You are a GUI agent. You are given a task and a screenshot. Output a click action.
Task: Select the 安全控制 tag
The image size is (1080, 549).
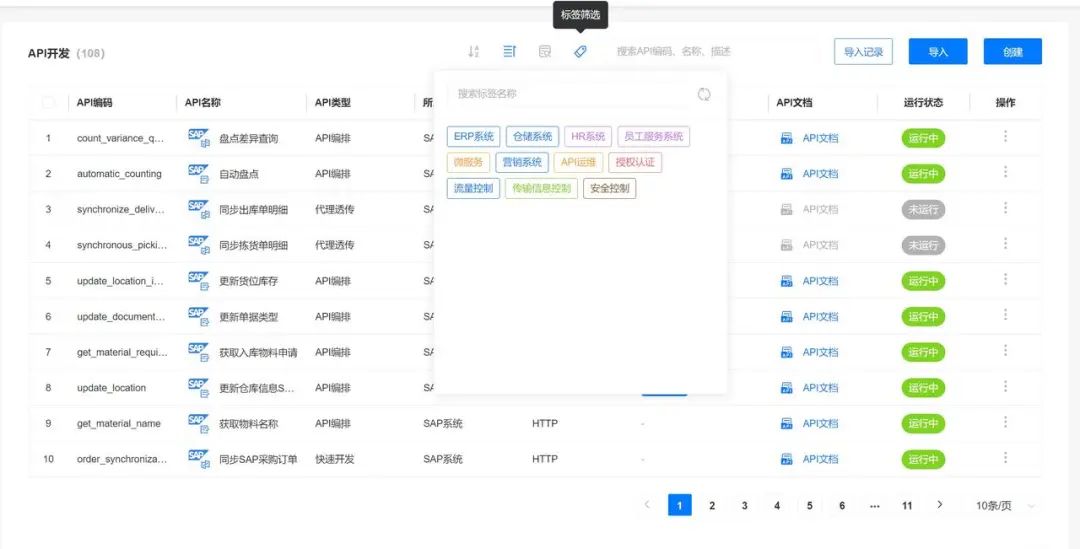(610, 188)
